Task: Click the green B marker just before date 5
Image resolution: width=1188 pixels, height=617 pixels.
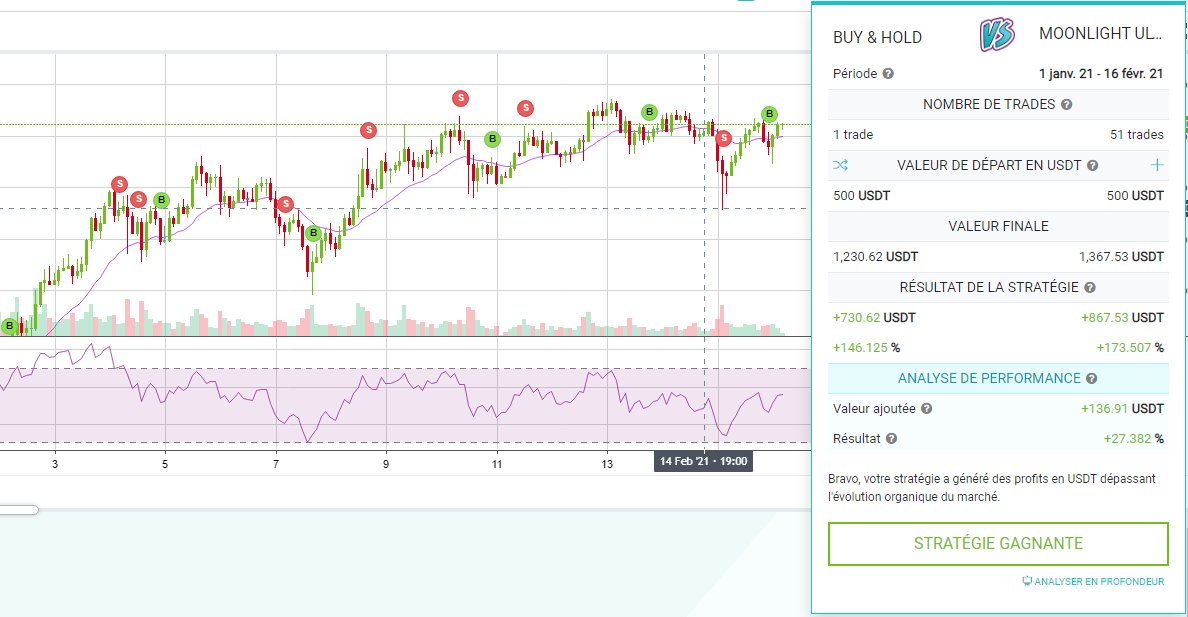Action: [x=161, y=200]
